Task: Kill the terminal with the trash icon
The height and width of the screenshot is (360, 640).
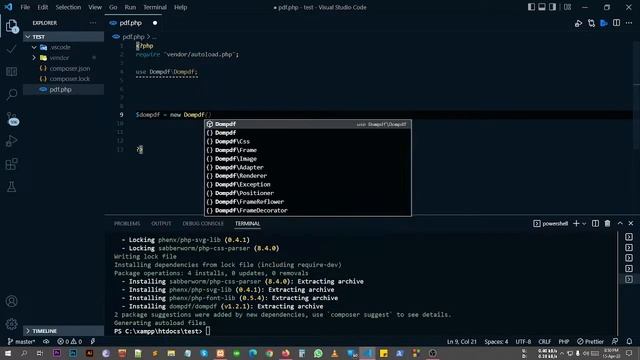Action: (x=607, y=223)
